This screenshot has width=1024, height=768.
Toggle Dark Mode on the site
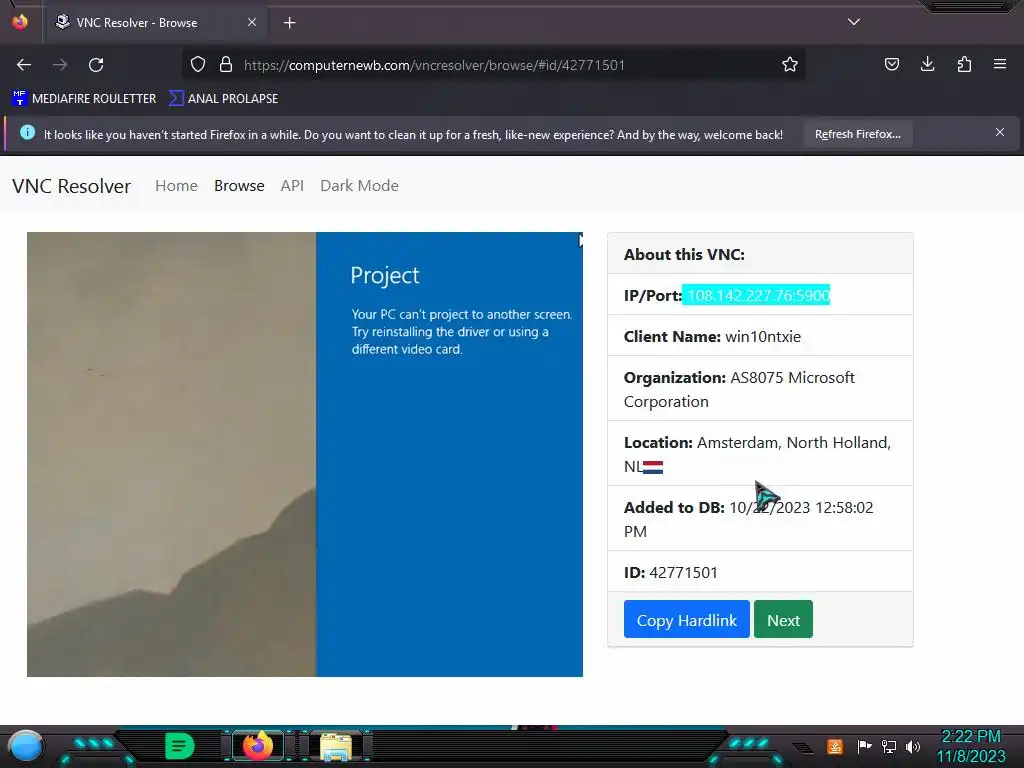click(x=359, y=185)
